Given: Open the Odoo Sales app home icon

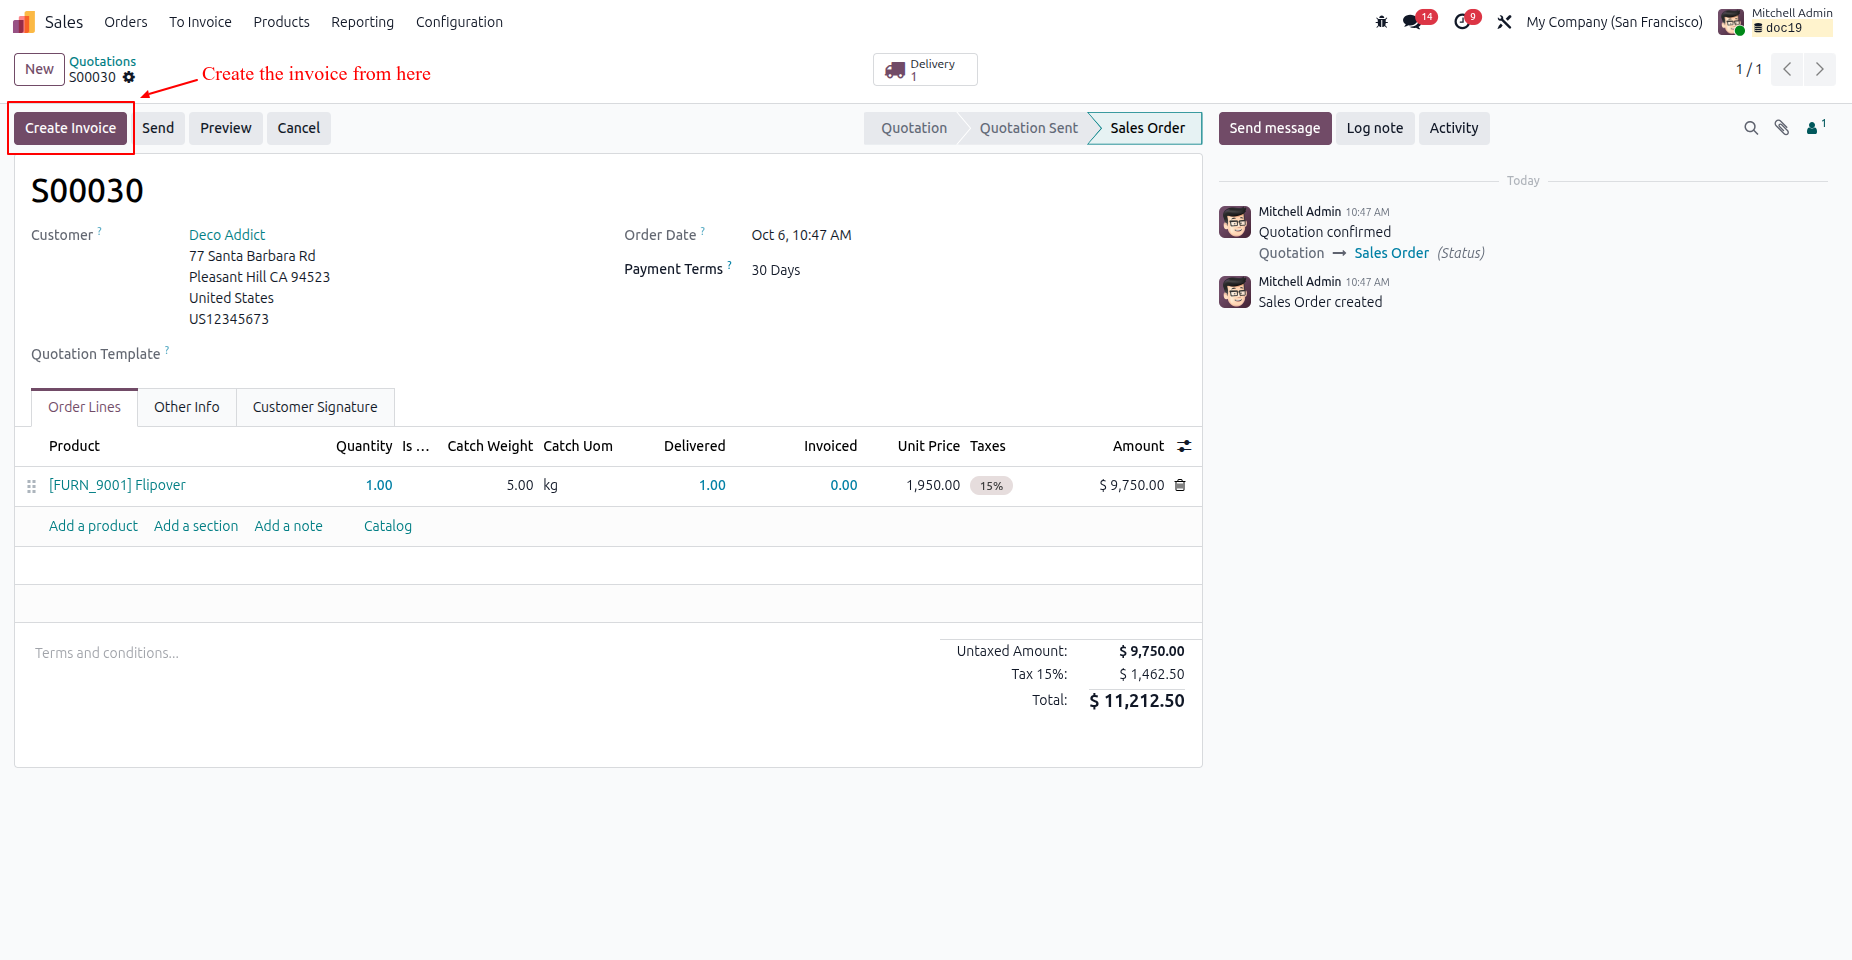Looking at the screenshot, I should [x=24, y=22].
